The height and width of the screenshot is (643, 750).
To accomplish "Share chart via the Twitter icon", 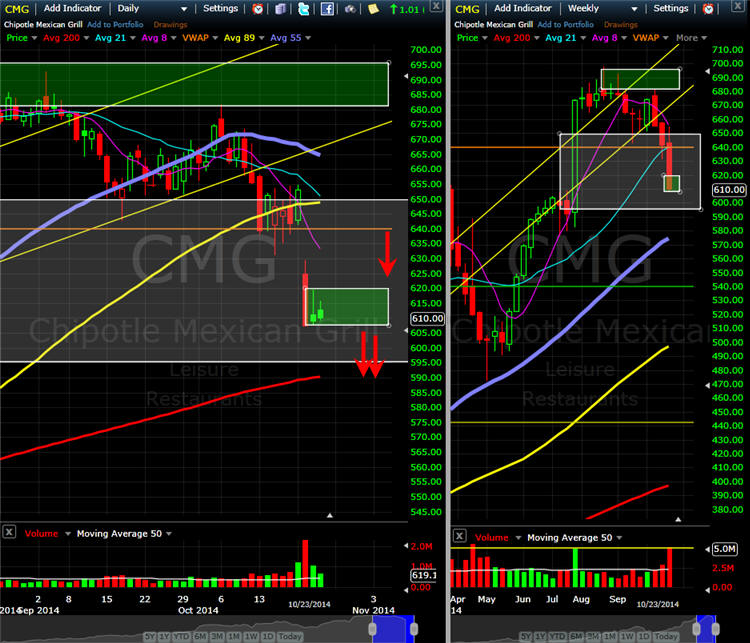I will click(x=303, y=9).
